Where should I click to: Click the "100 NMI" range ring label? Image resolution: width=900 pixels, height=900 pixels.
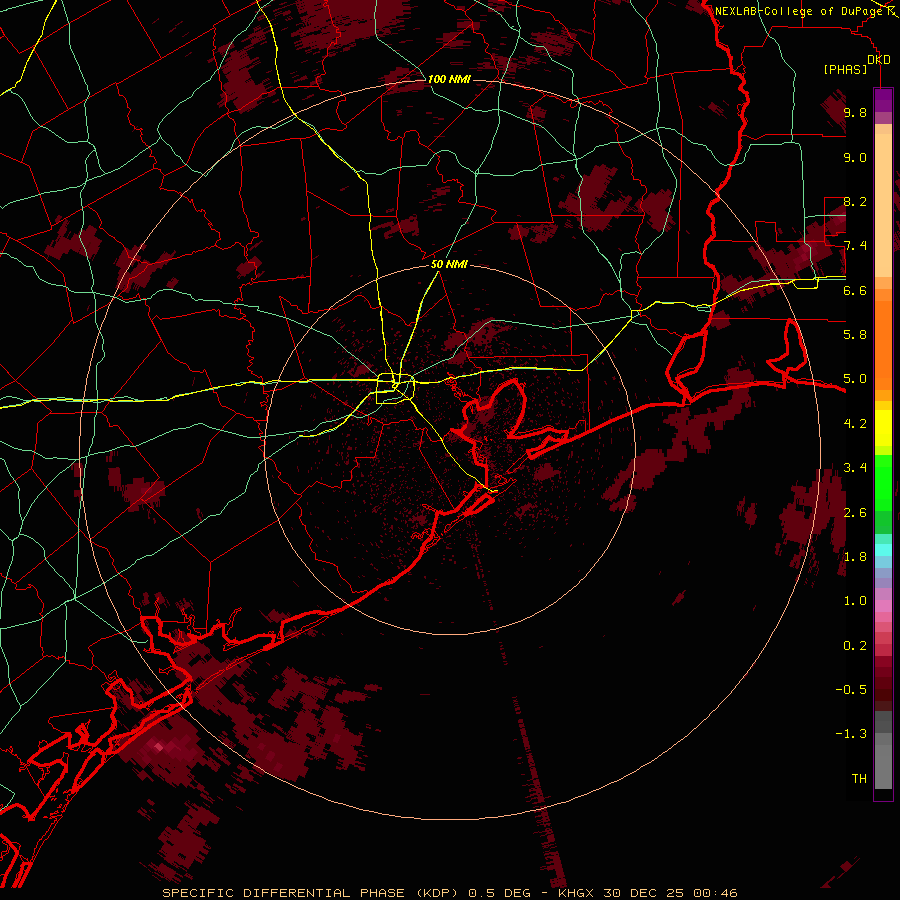point(449,79)
